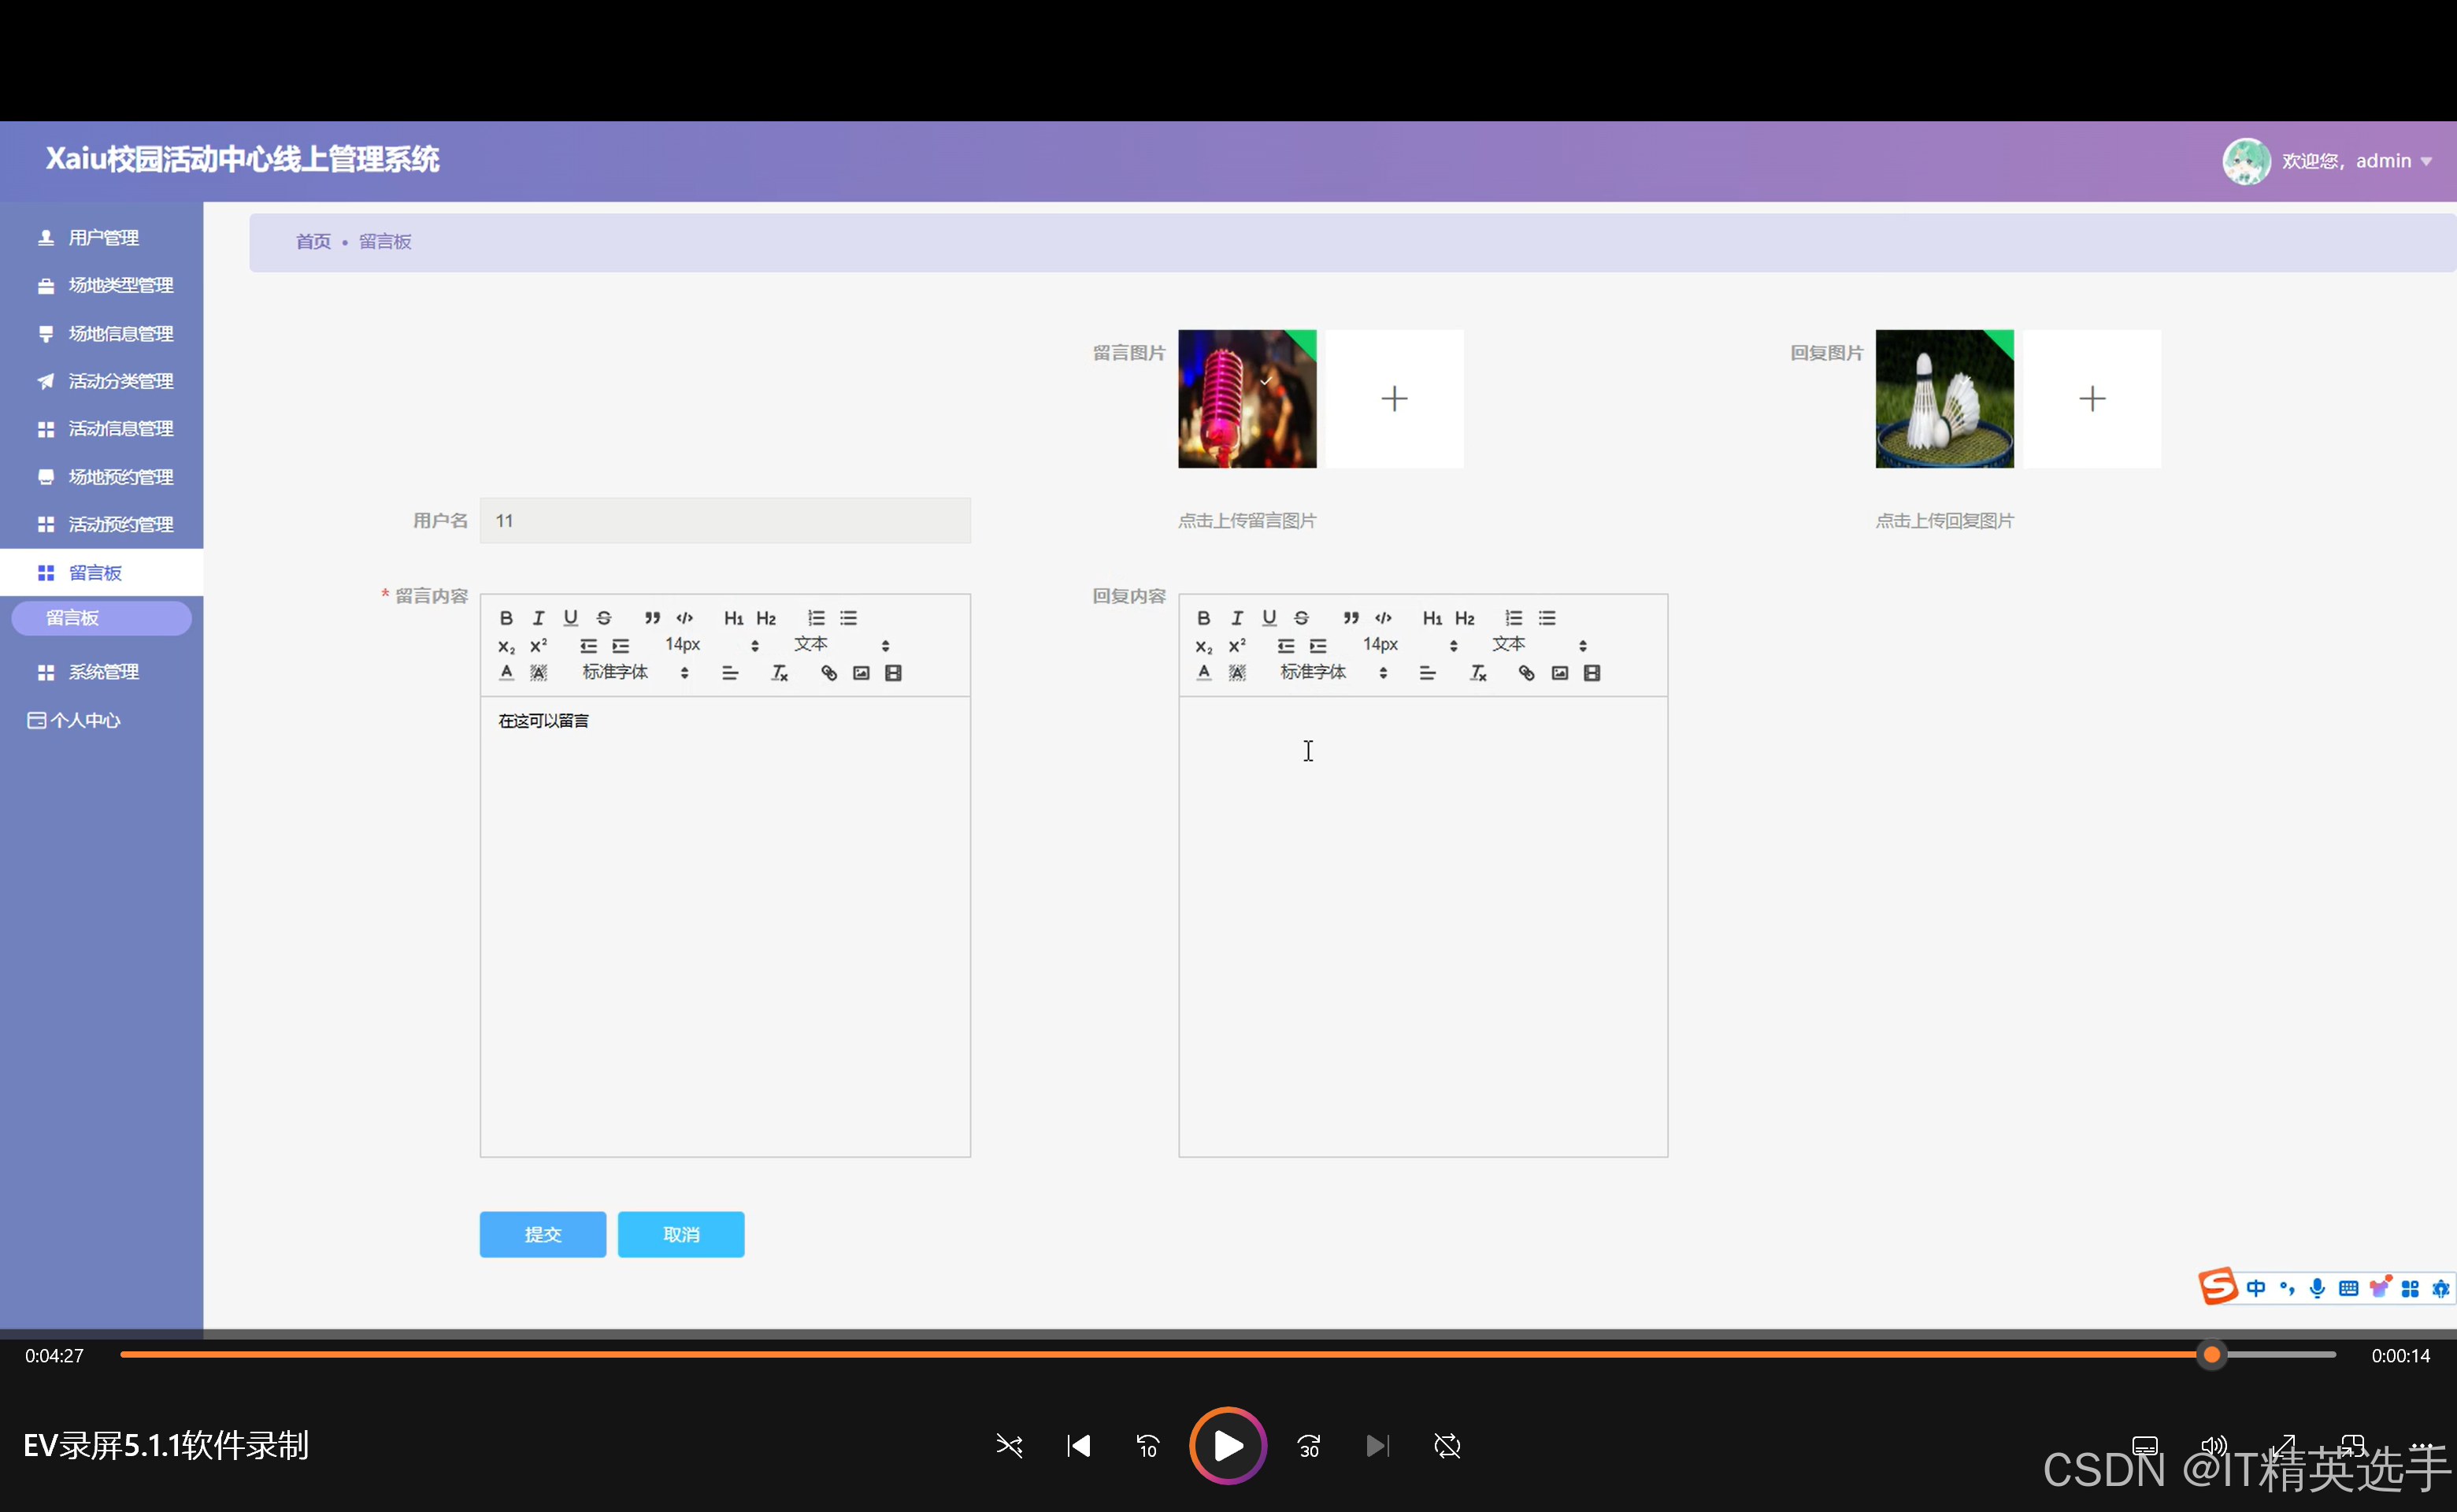Image resolution: width=2457 pixels, height=1512 pixels.
Task: Insert blockquote in the 回复内容 editor
Action: coord(1351,618)
